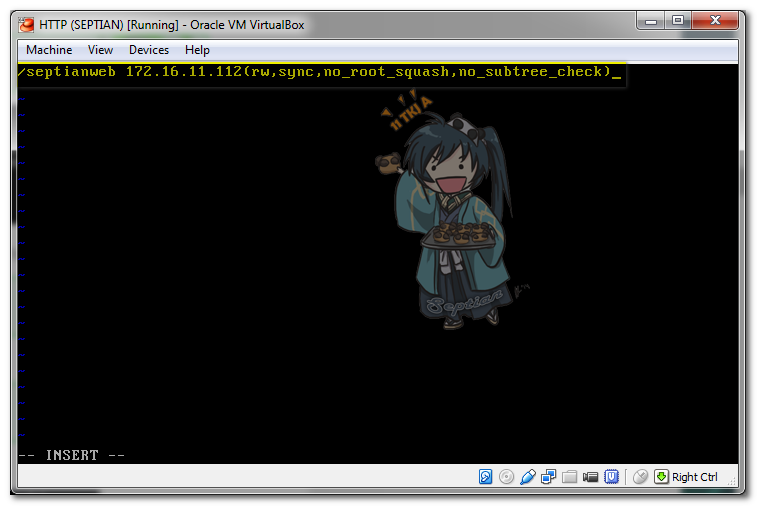Open the View menu
The width and height of the screenshot is (757, 506).
(100, 50)
